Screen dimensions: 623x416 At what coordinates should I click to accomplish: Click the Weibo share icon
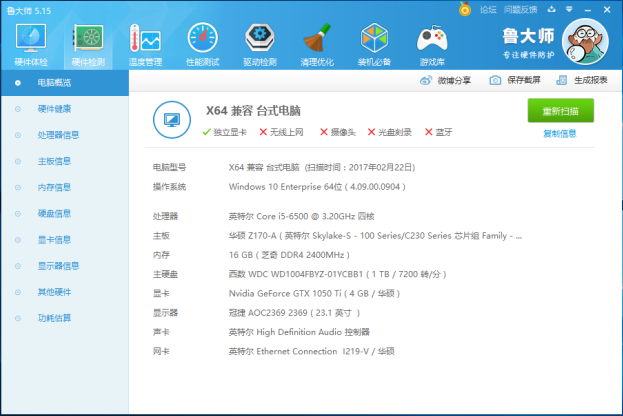[x=426, y=80]
